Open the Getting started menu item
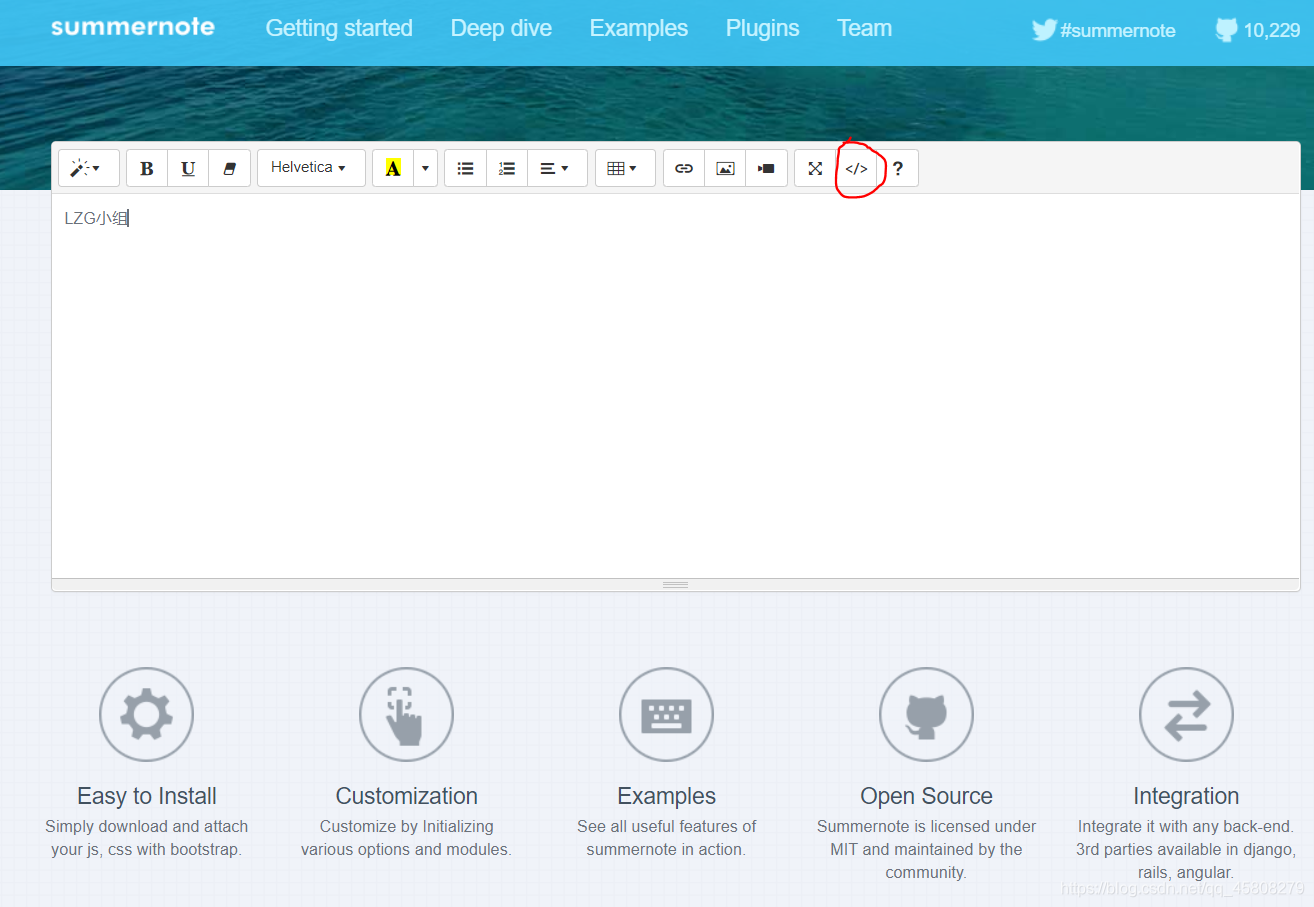This screenshot has height=907, width=1314. (339, 28)
